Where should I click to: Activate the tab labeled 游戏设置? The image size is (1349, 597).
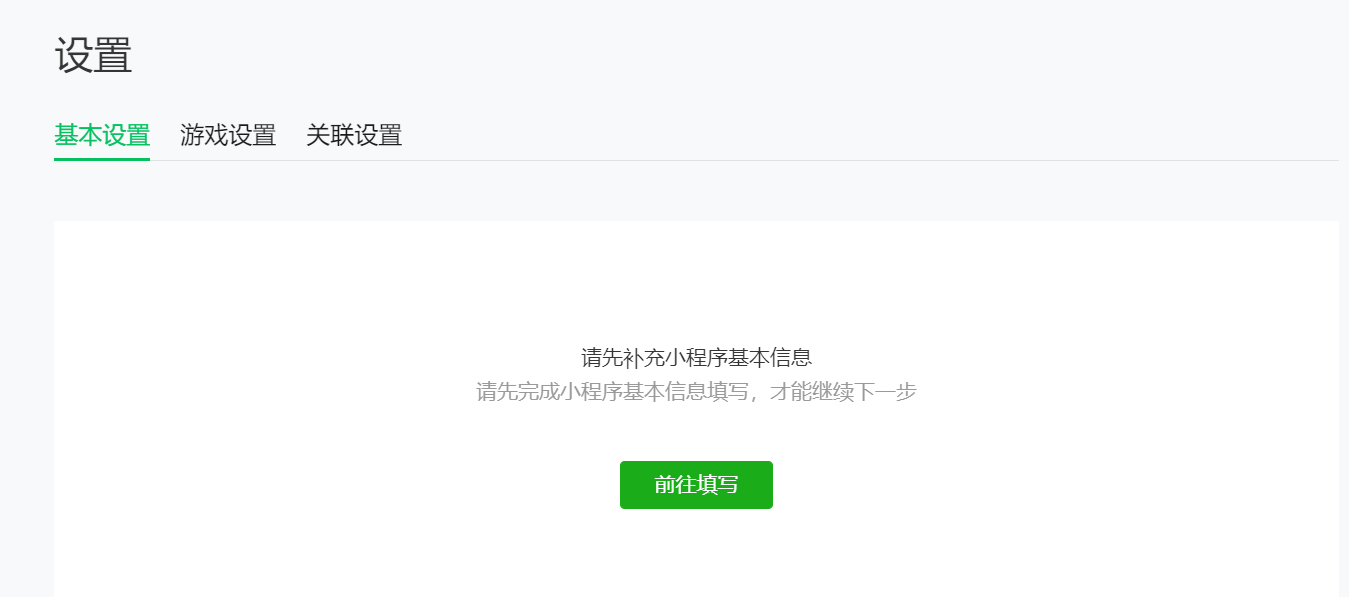coord(228,135)
